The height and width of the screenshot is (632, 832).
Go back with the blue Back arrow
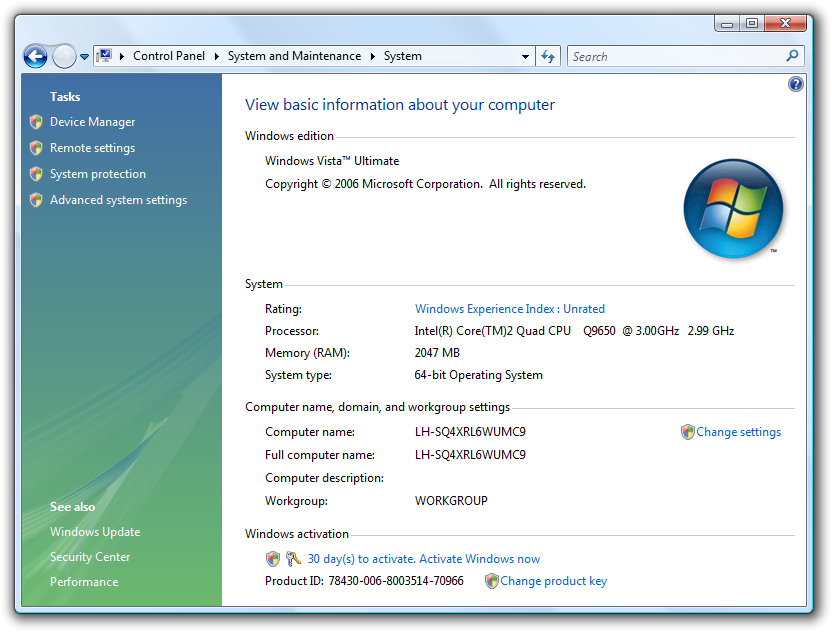36,56
